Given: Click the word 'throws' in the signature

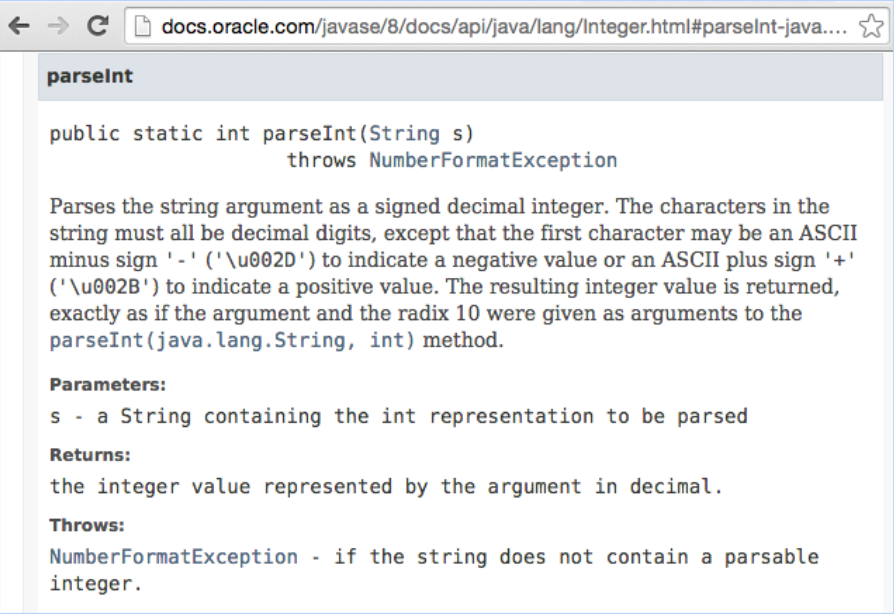Looking at the screenshot, I should 322,160.
